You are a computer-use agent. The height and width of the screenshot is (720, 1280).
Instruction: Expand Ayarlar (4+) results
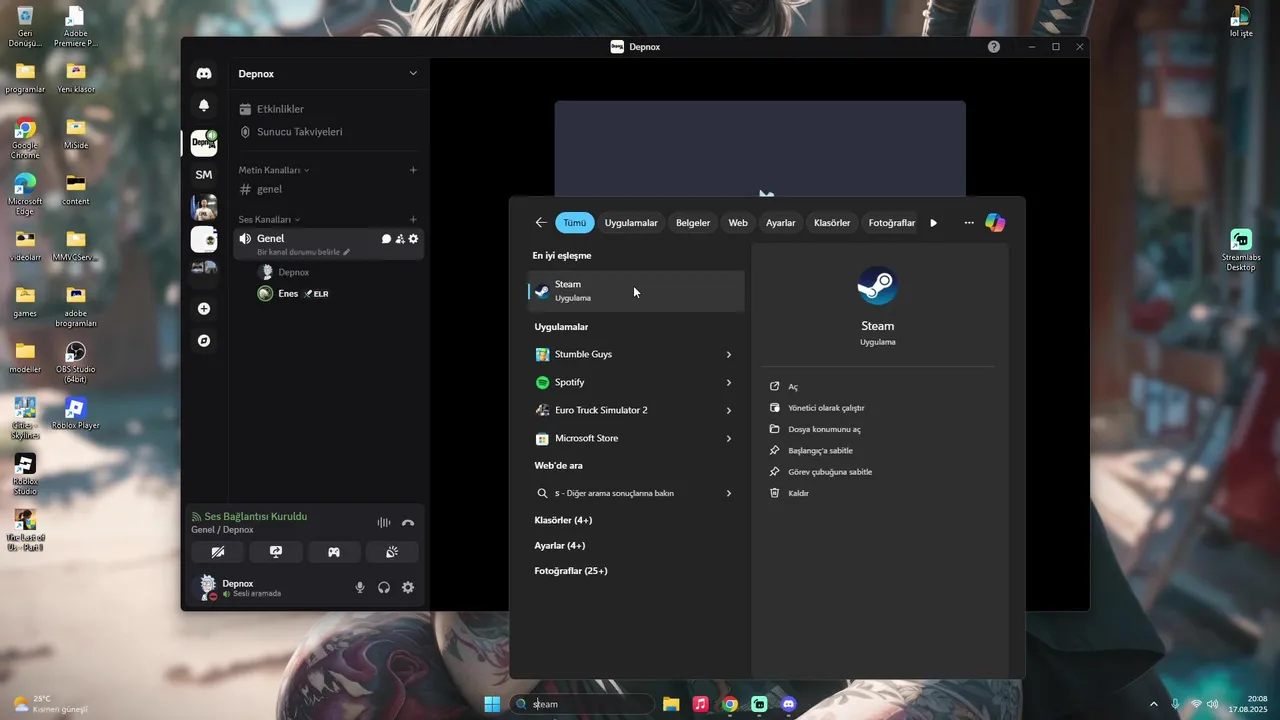coord(560,546)
